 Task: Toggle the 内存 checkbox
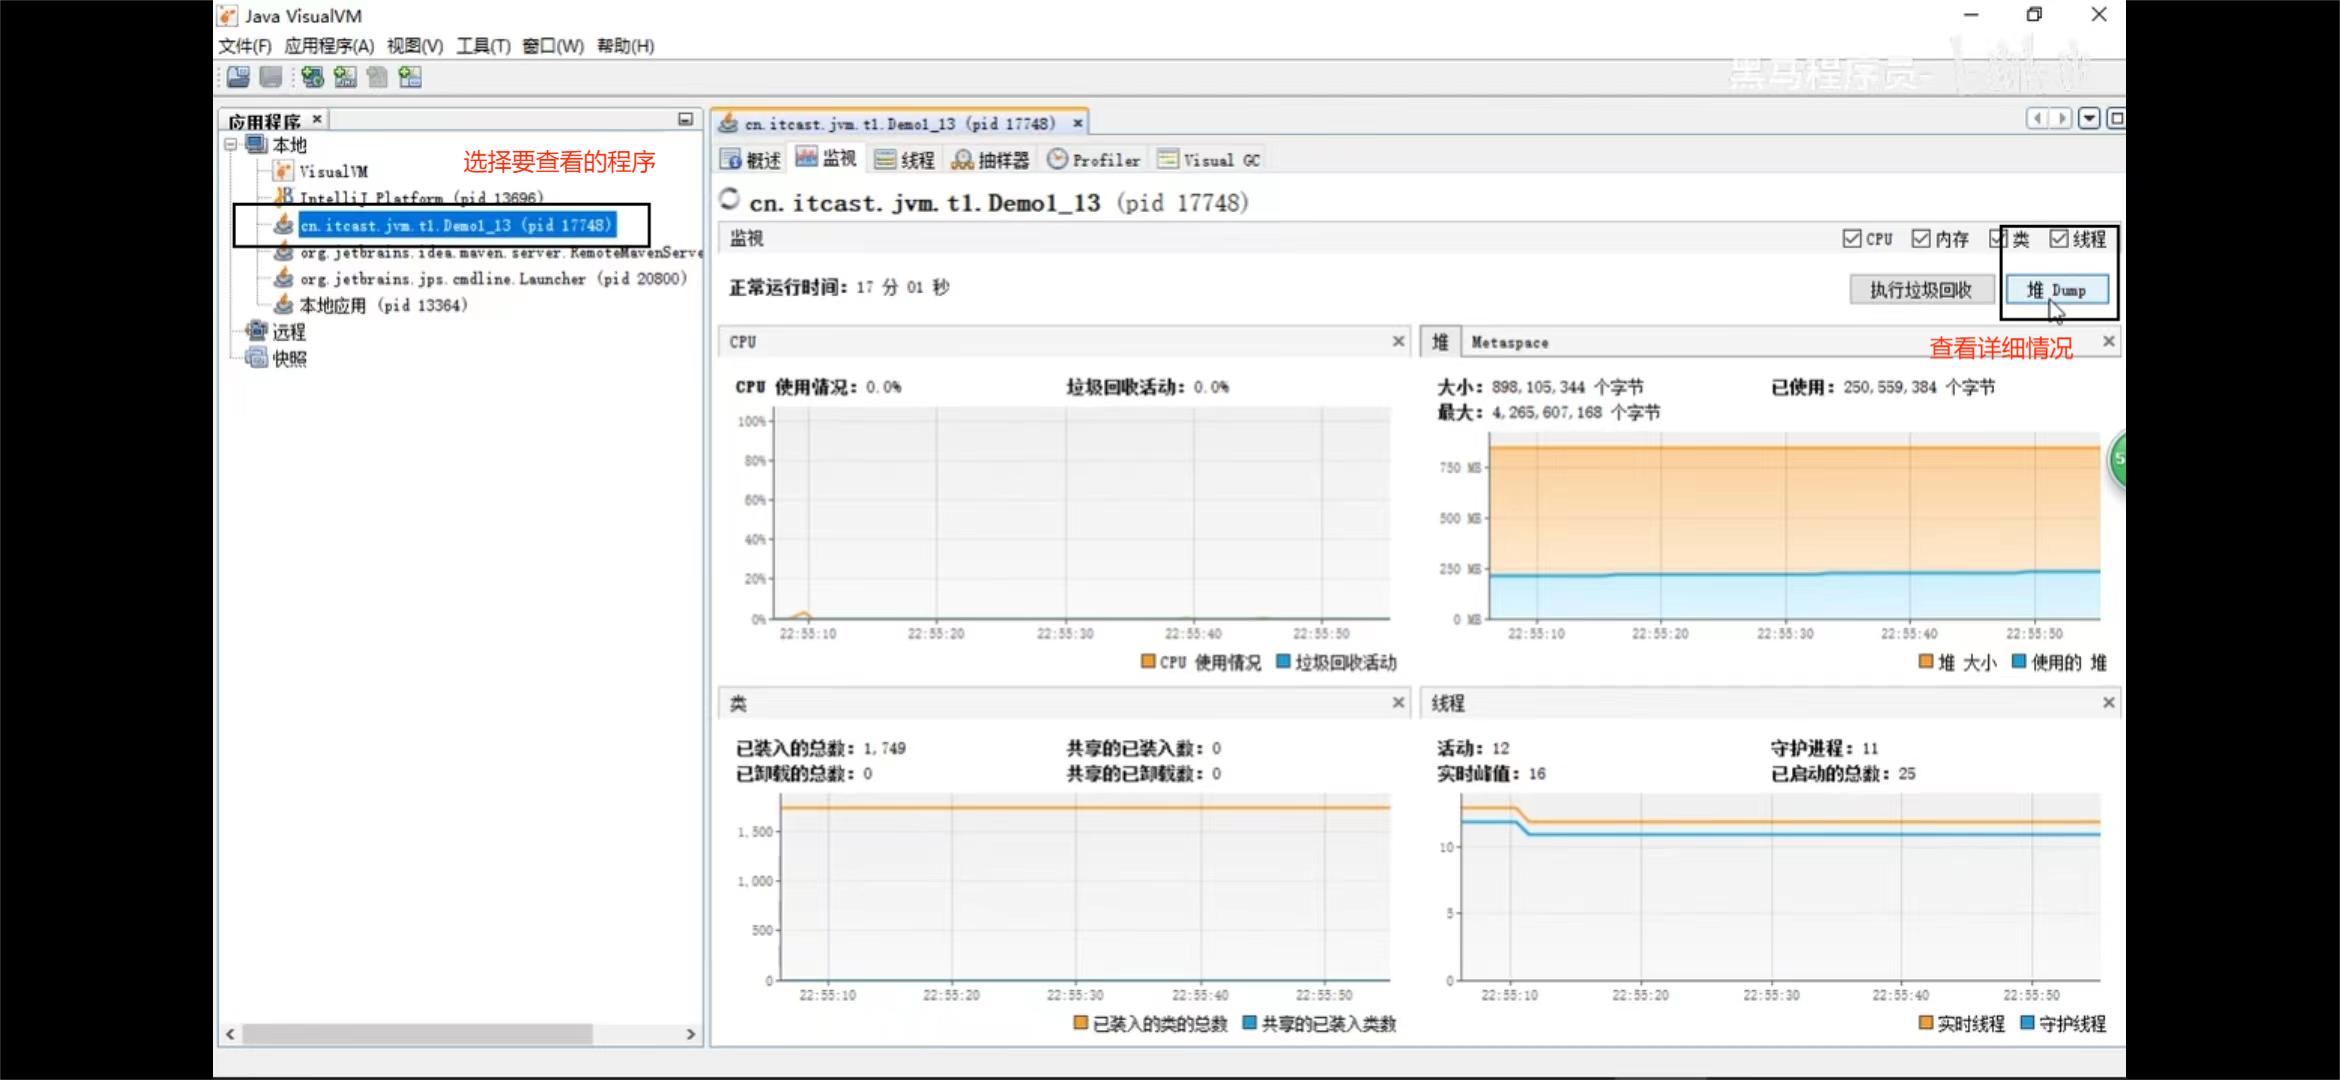(1920, 239)
